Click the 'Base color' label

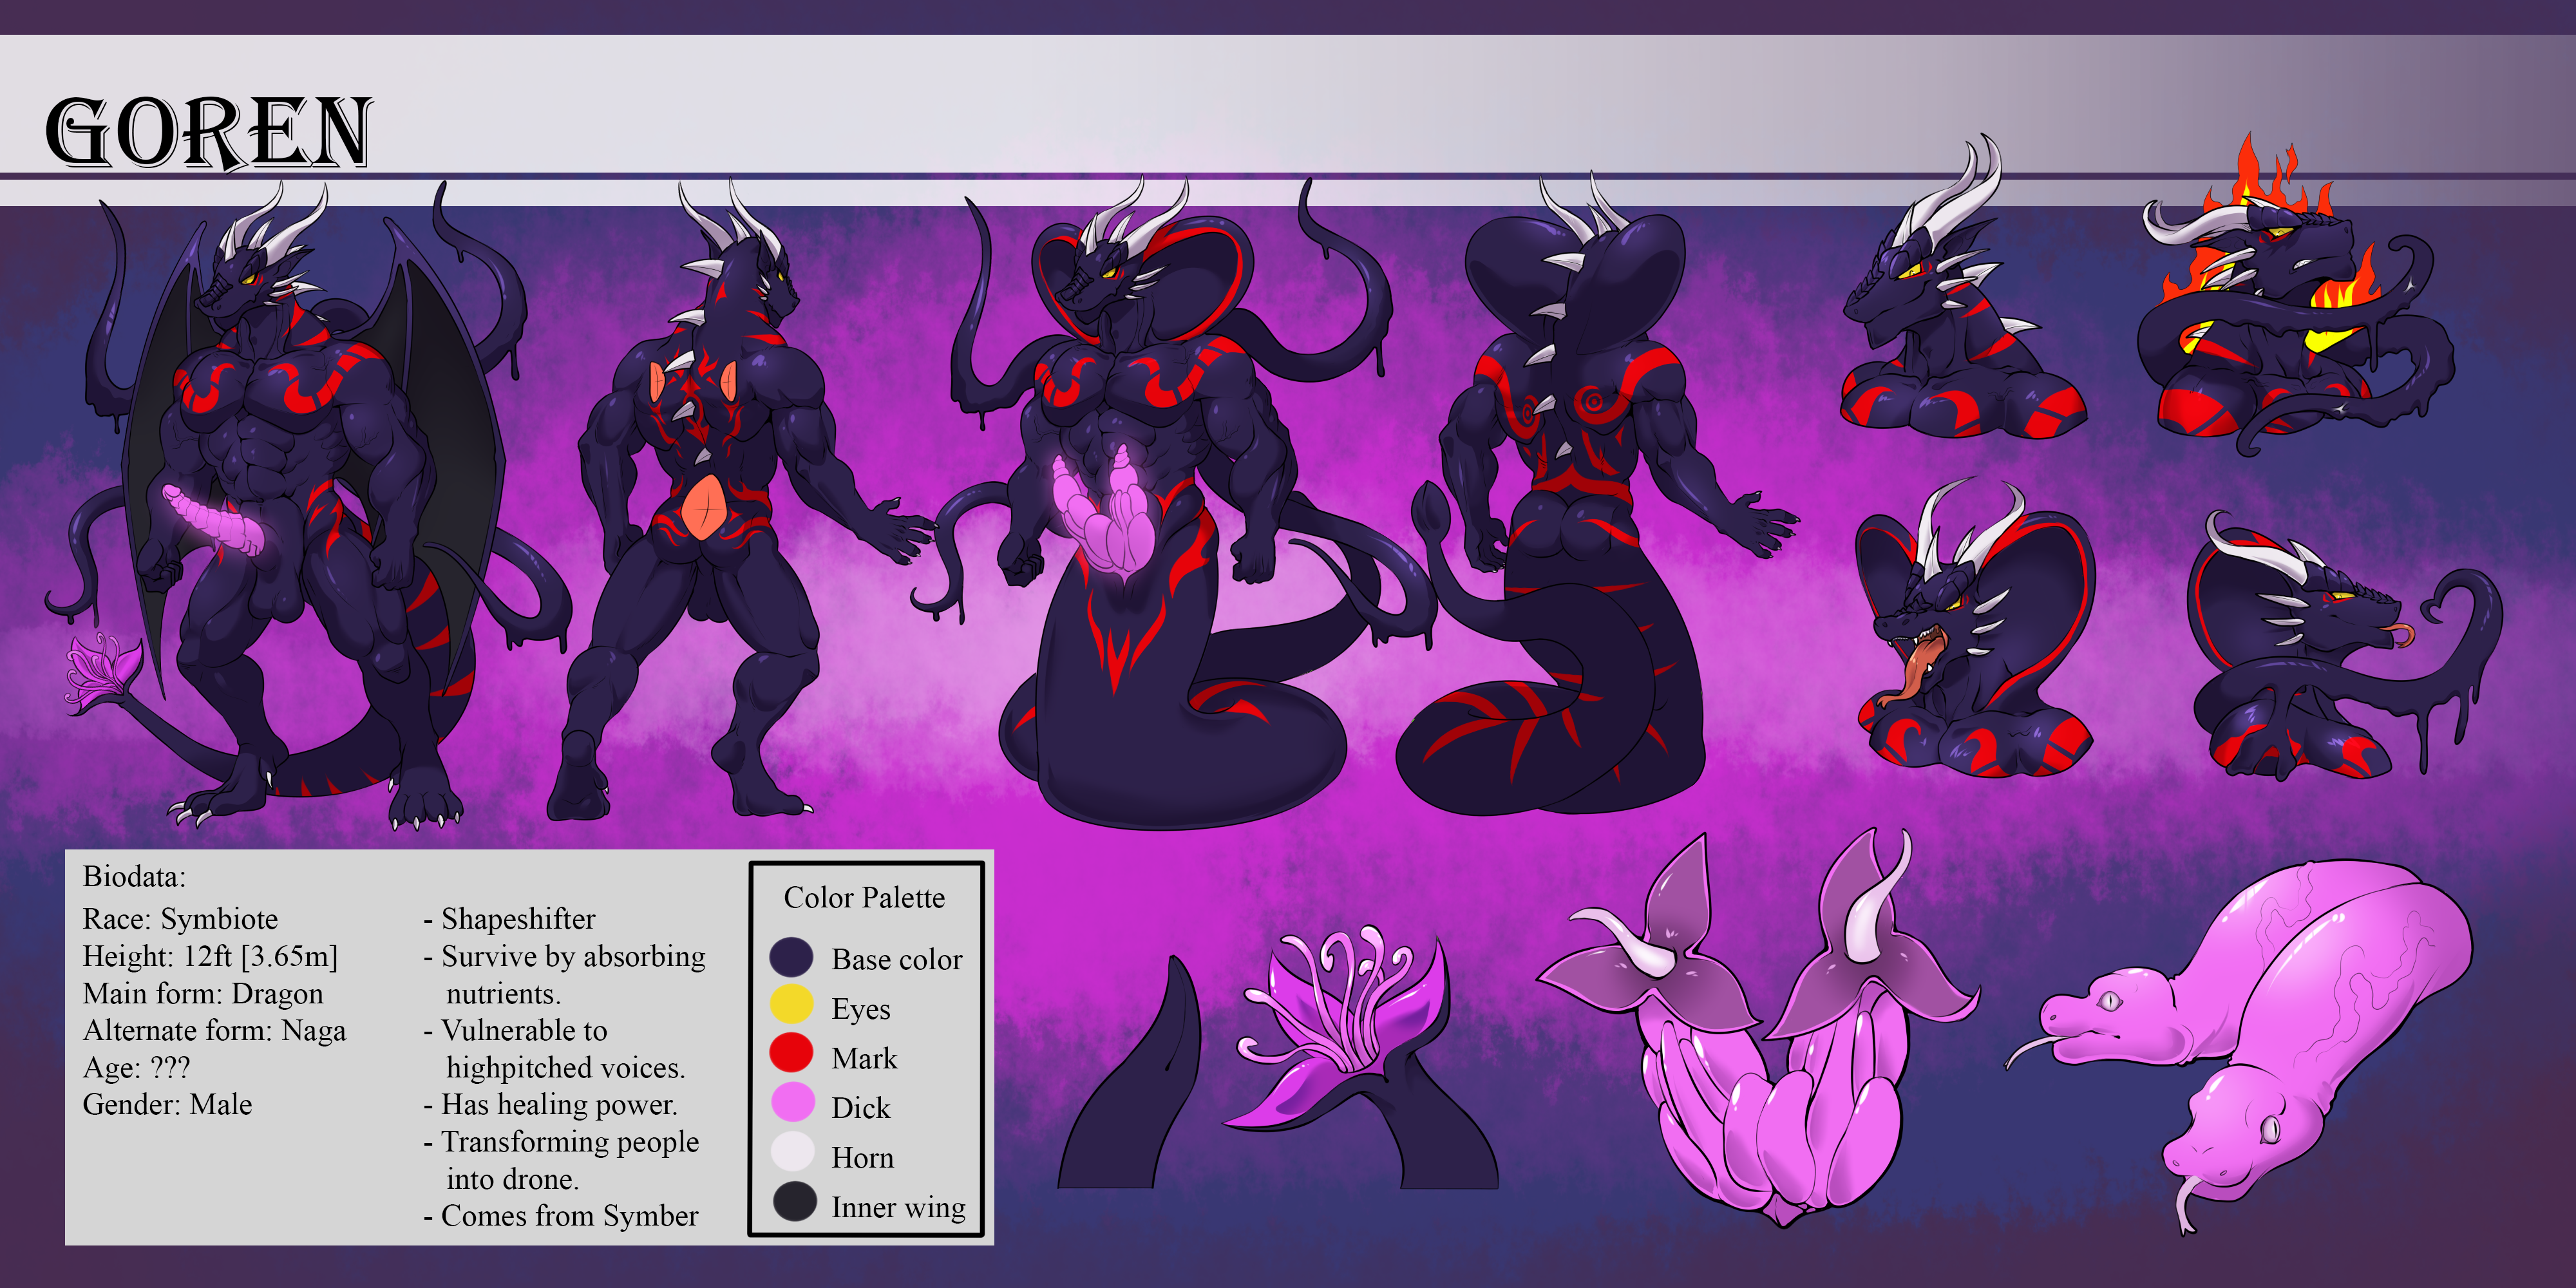(897, 959)
